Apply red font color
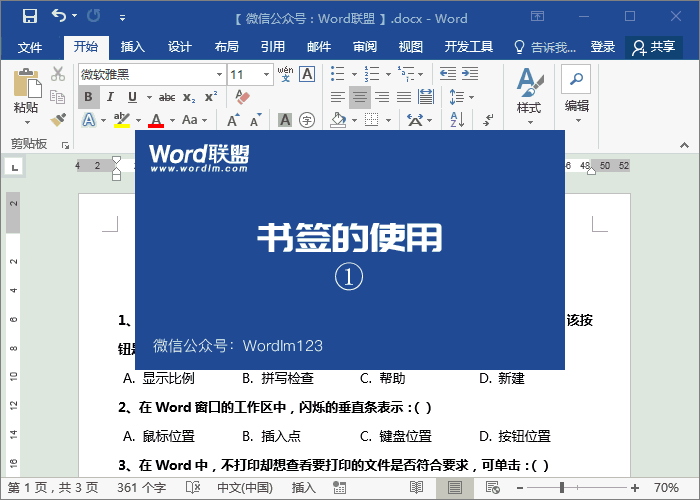700x500 pixels. (156, 120)
